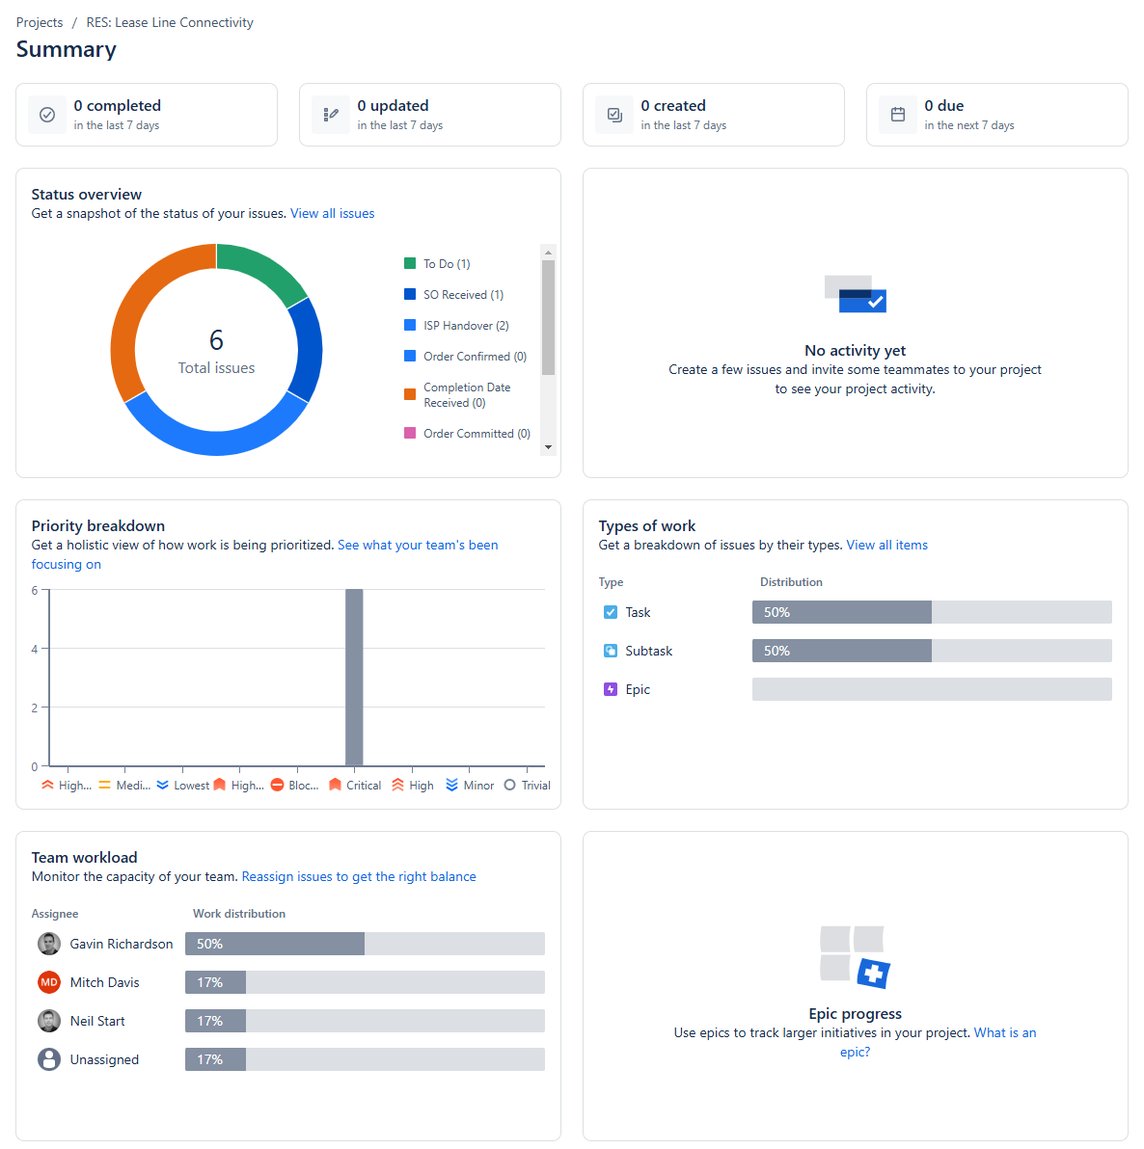The image size is (1144, 1149).
Task: Click Reassign issues to get the right balance
Action: click(x=359, y=876)
